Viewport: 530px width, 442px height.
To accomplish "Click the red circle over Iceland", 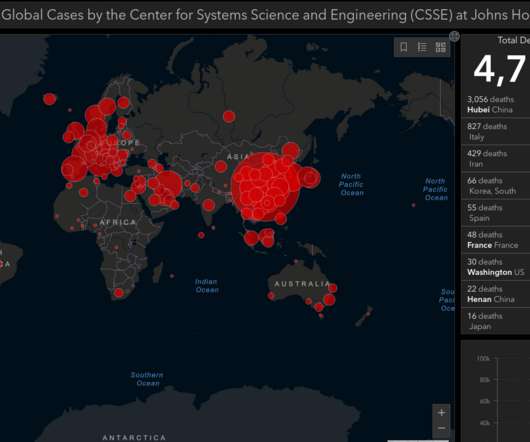I will tap(50, 99).
